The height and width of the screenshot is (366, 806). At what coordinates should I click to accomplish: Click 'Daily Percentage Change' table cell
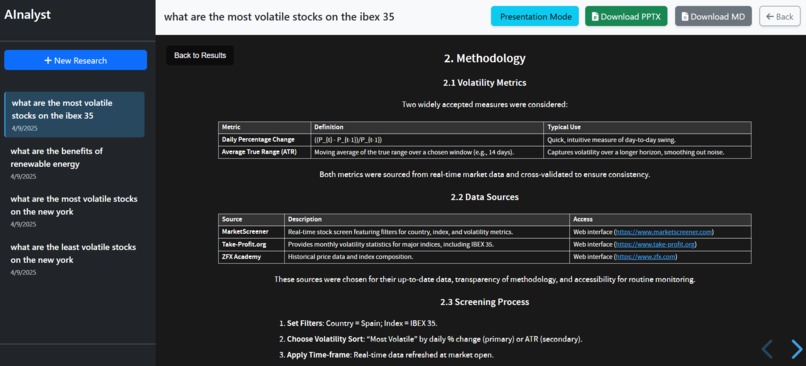(265, 140)
